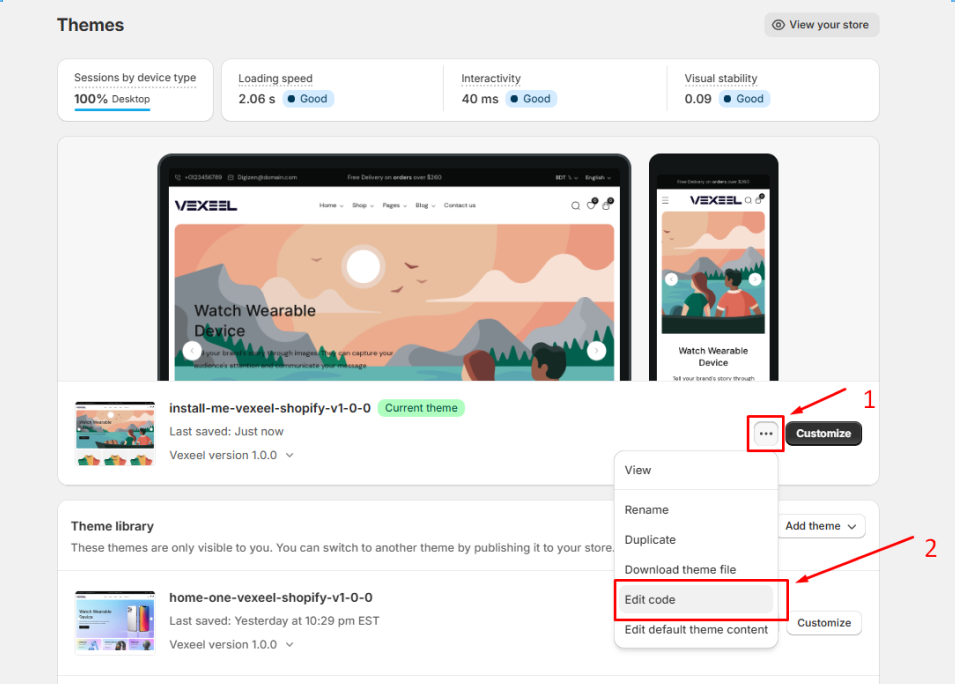Click the VEXEEL logo in desktop preview
The width and height of the screenshot is (955, 684).
(206, 206)
